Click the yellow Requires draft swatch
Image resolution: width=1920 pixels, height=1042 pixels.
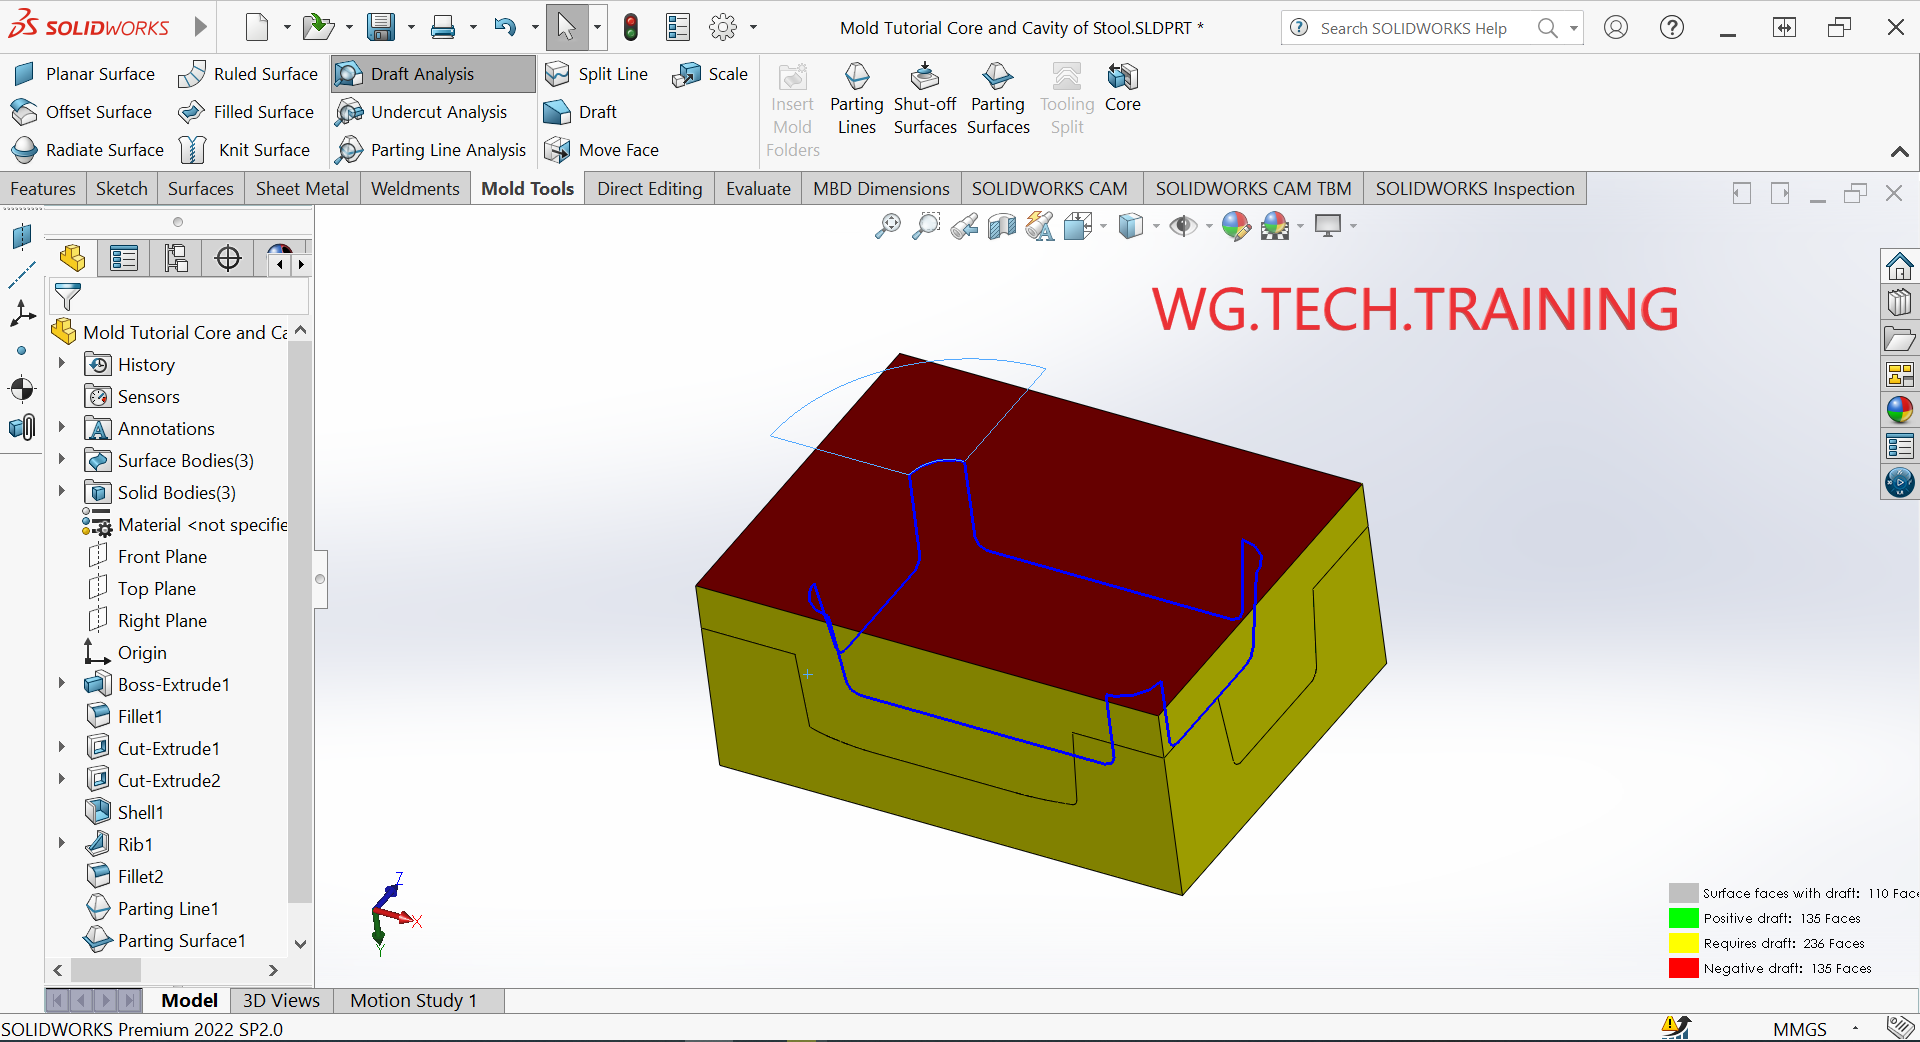1684,943
